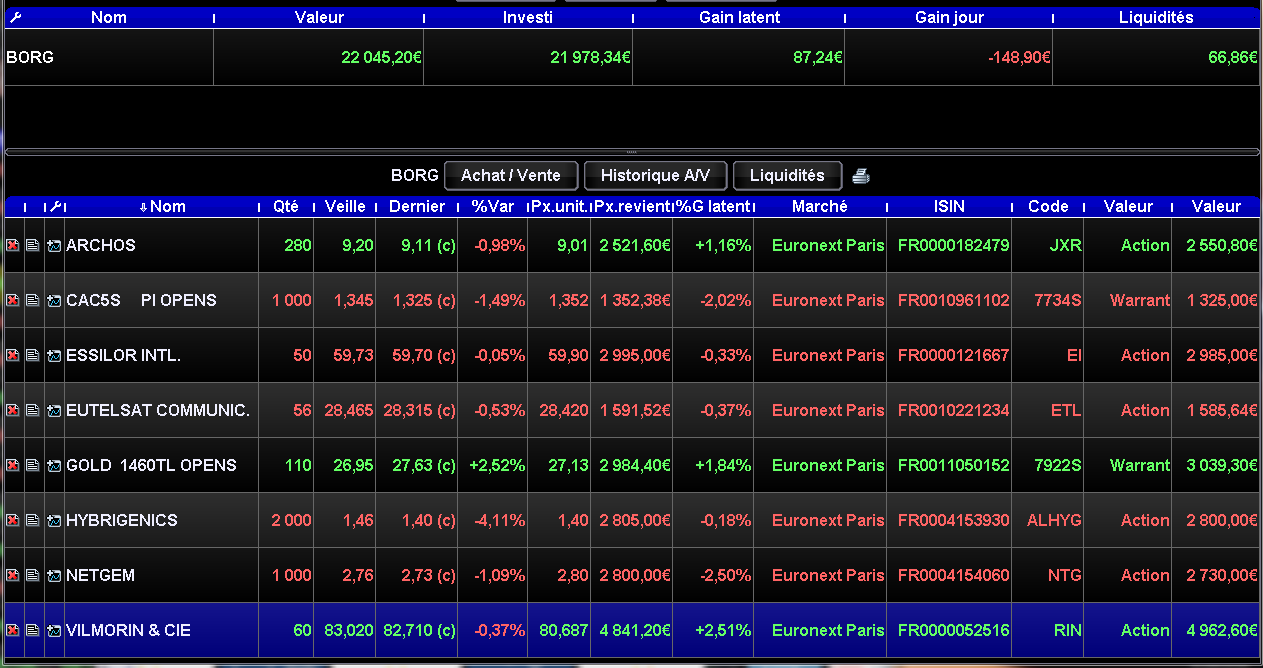Open HYBRIGENICS details document icon
Viewport: 1263px width, 668px height.
pos(33,520)
